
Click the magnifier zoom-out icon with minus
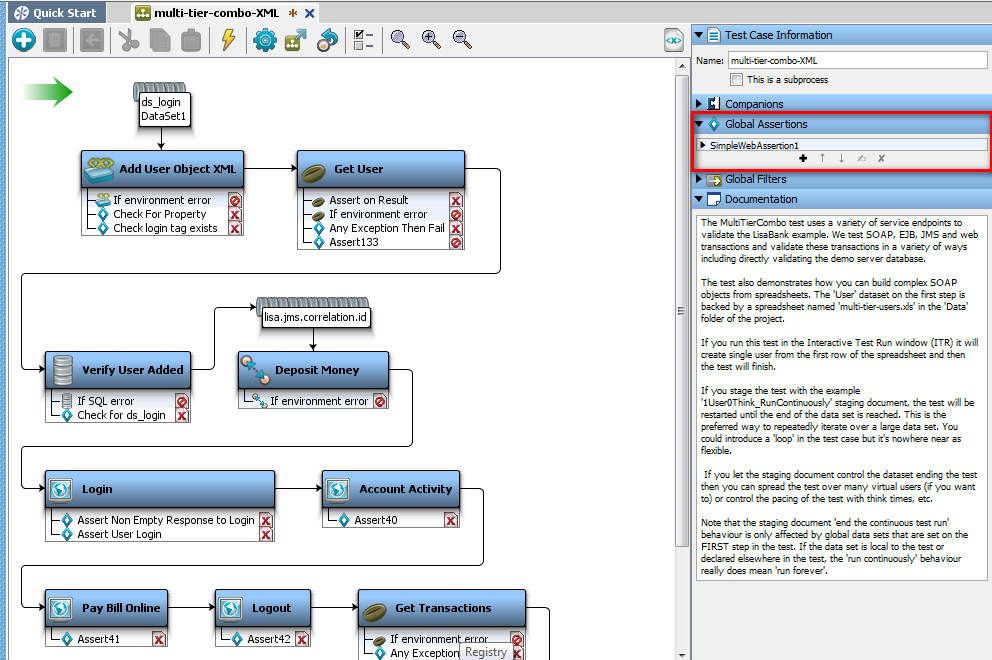pos(462,40)
